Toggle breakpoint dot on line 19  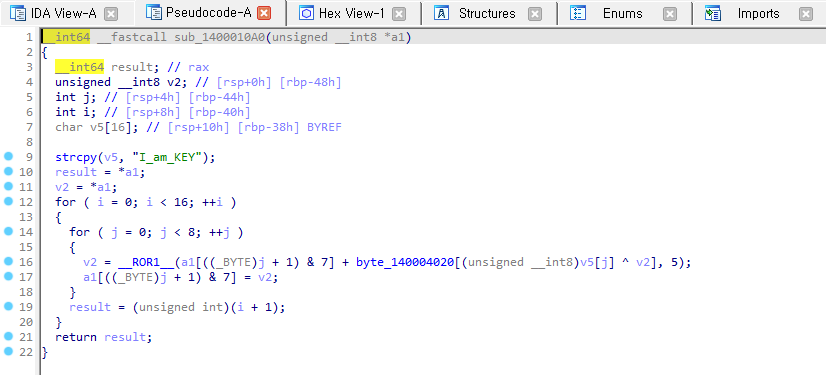8,306
